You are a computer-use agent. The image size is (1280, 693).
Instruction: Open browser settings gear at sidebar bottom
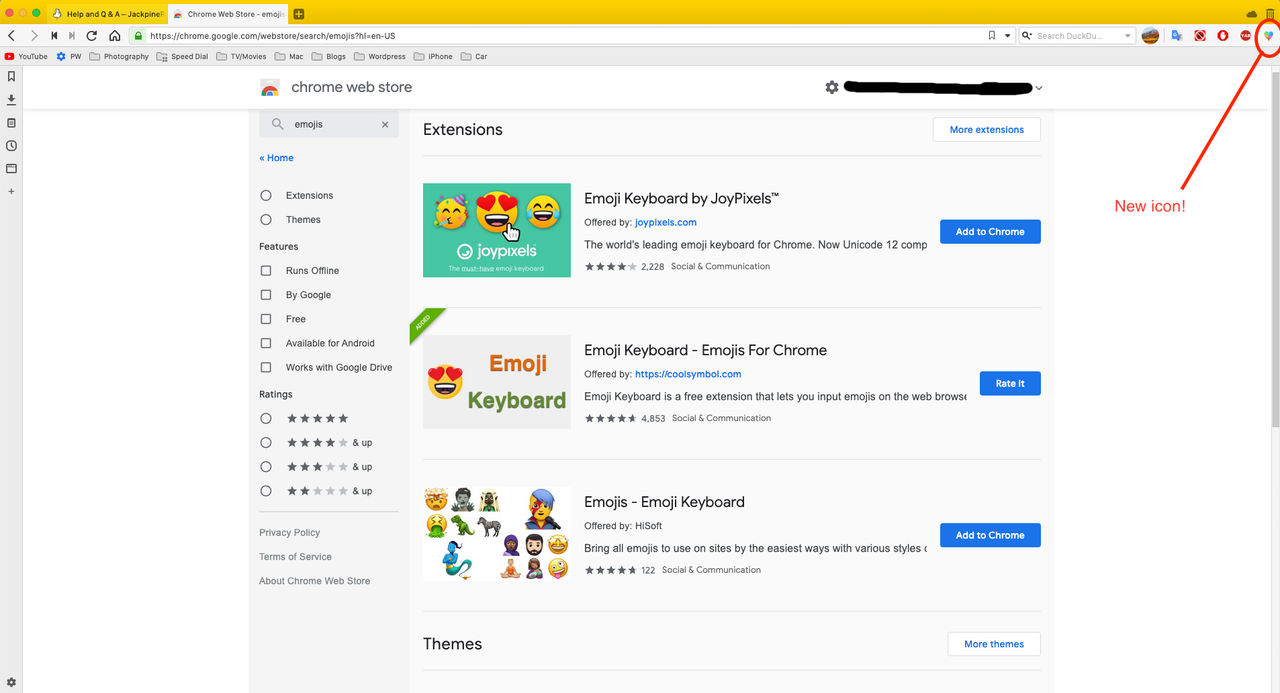coord(11,682)
